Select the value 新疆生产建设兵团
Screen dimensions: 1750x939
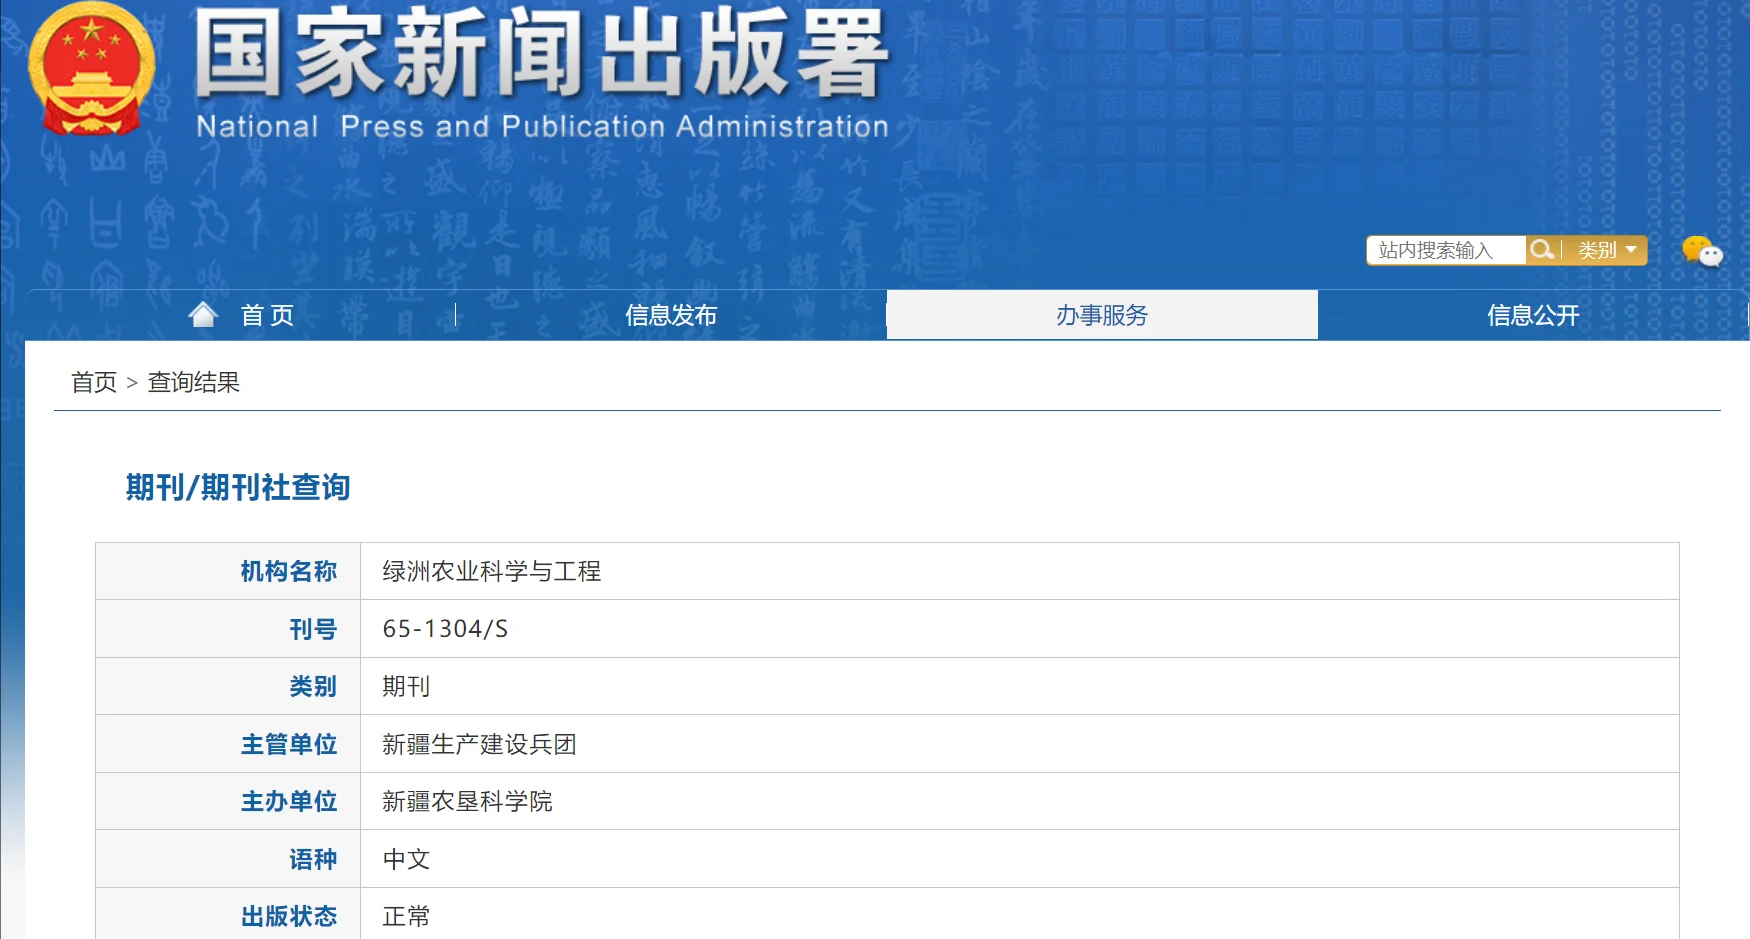point(480,744)
